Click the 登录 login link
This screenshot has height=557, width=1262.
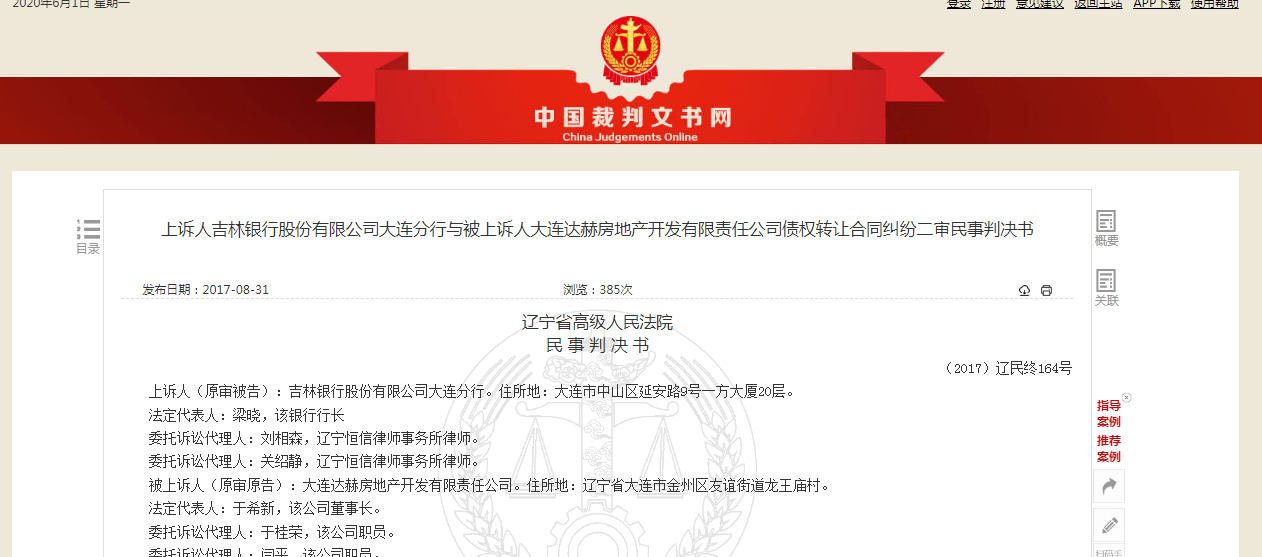(x=959, y=4)
